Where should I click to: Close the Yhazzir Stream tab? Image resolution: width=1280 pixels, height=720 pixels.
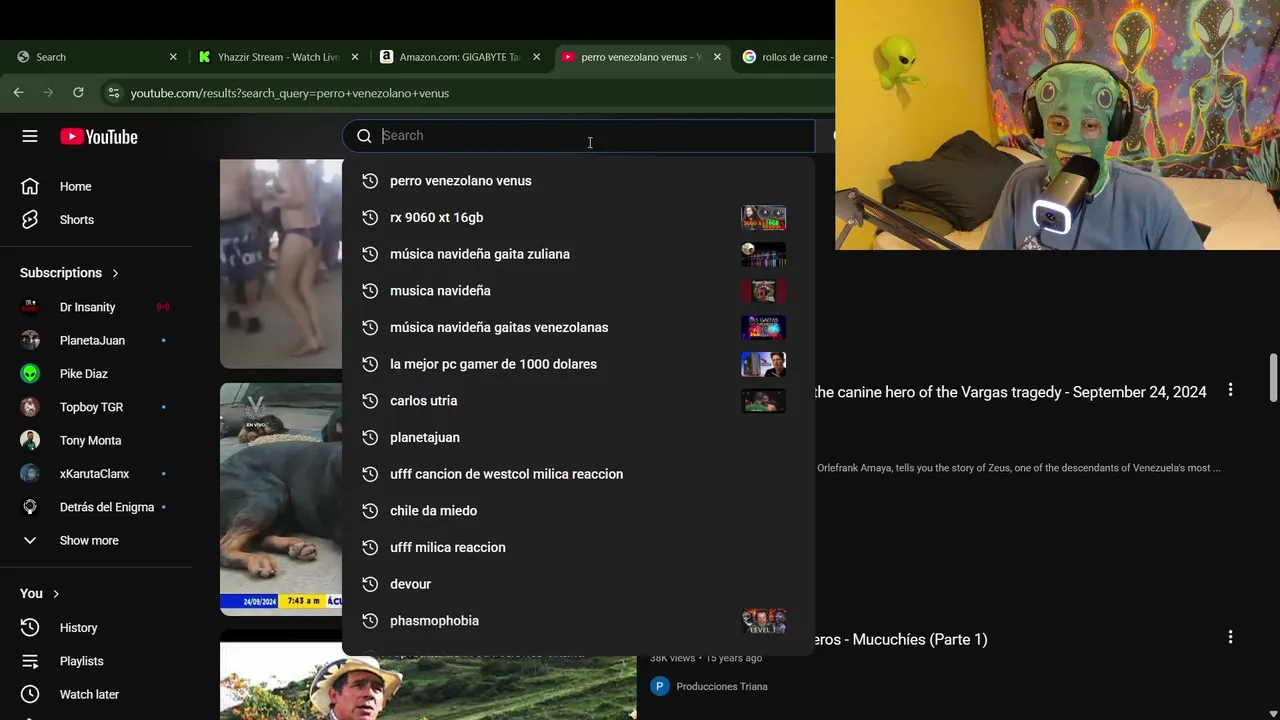(x=355, y=57)
